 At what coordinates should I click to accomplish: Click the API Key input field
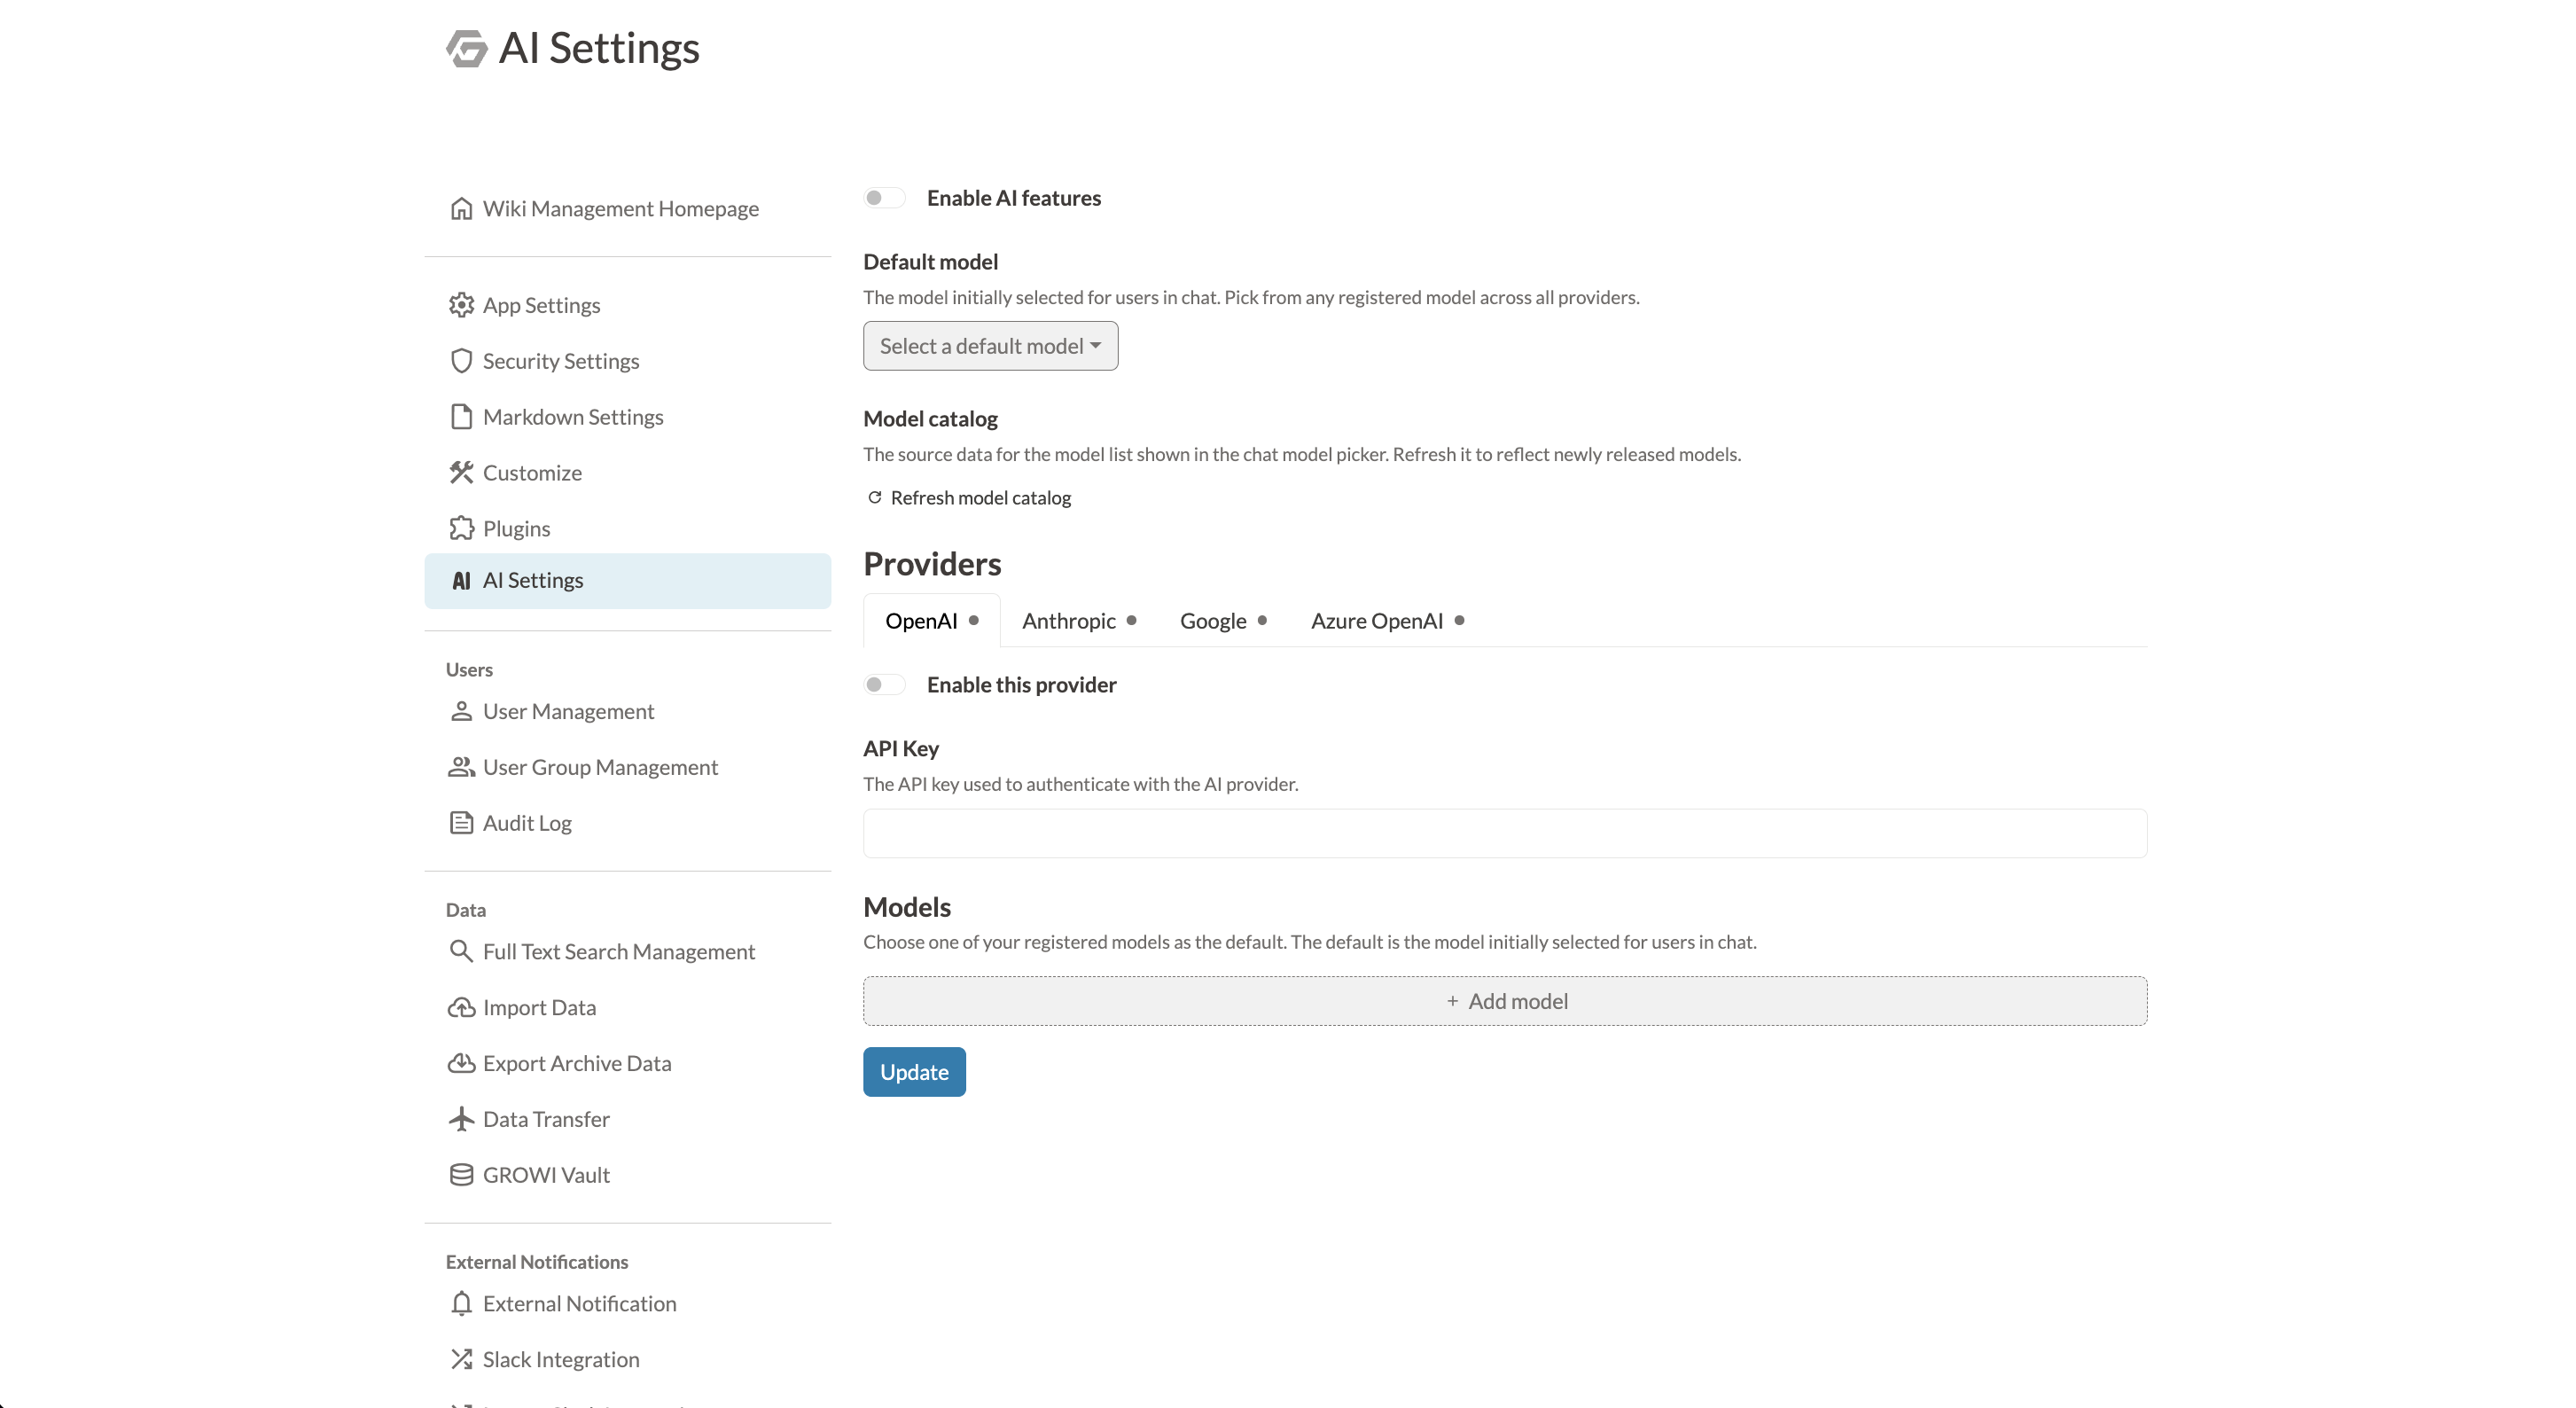coord(1505,834)
